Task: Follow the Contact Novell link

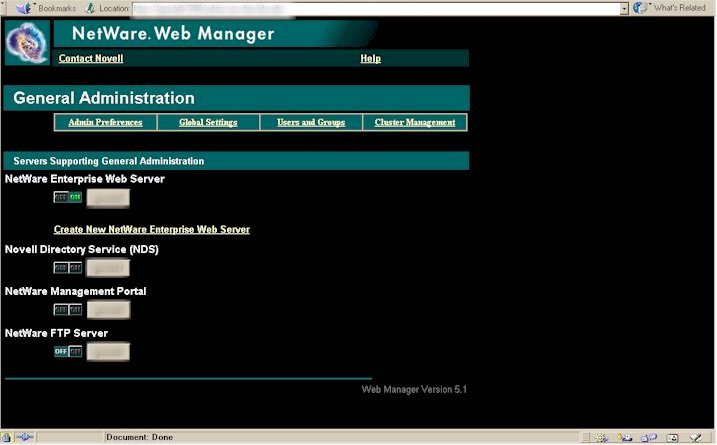Action: point(91,59)
